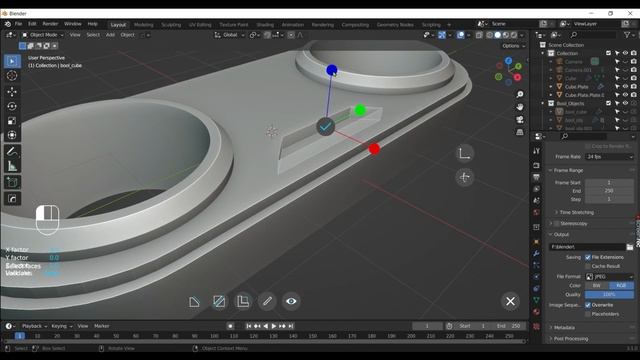Activate the Scale tool
This screenshot has height=360, width=640.
click(x=12, y=121)
